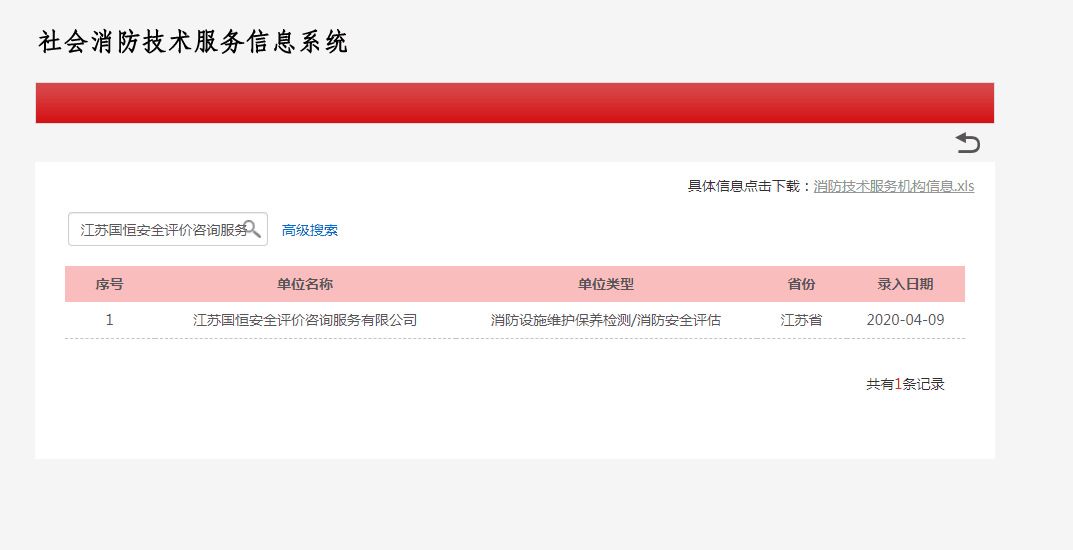Click the 消防设施维护保养检测/消防安全评估 type cell
1073x550 pixels.
(x=606, y=320)
